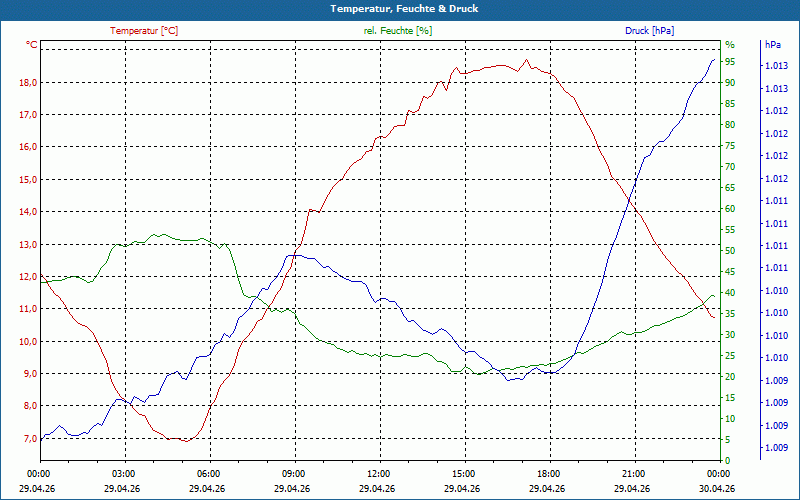Click the '09:00' time axis label

[293, 473]
